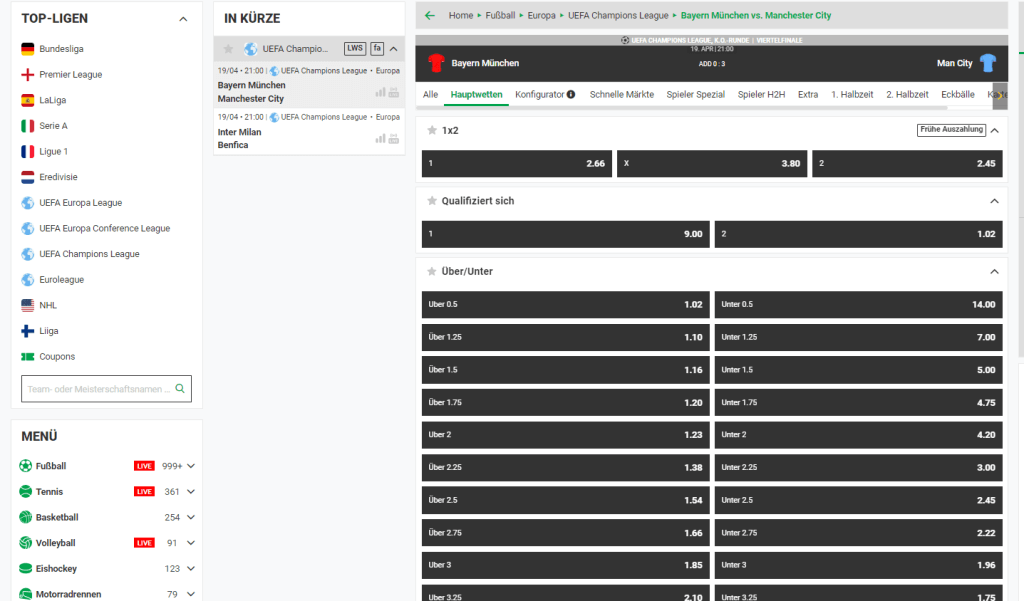Bet on draw X at 3.80

[x=712, y=163]
